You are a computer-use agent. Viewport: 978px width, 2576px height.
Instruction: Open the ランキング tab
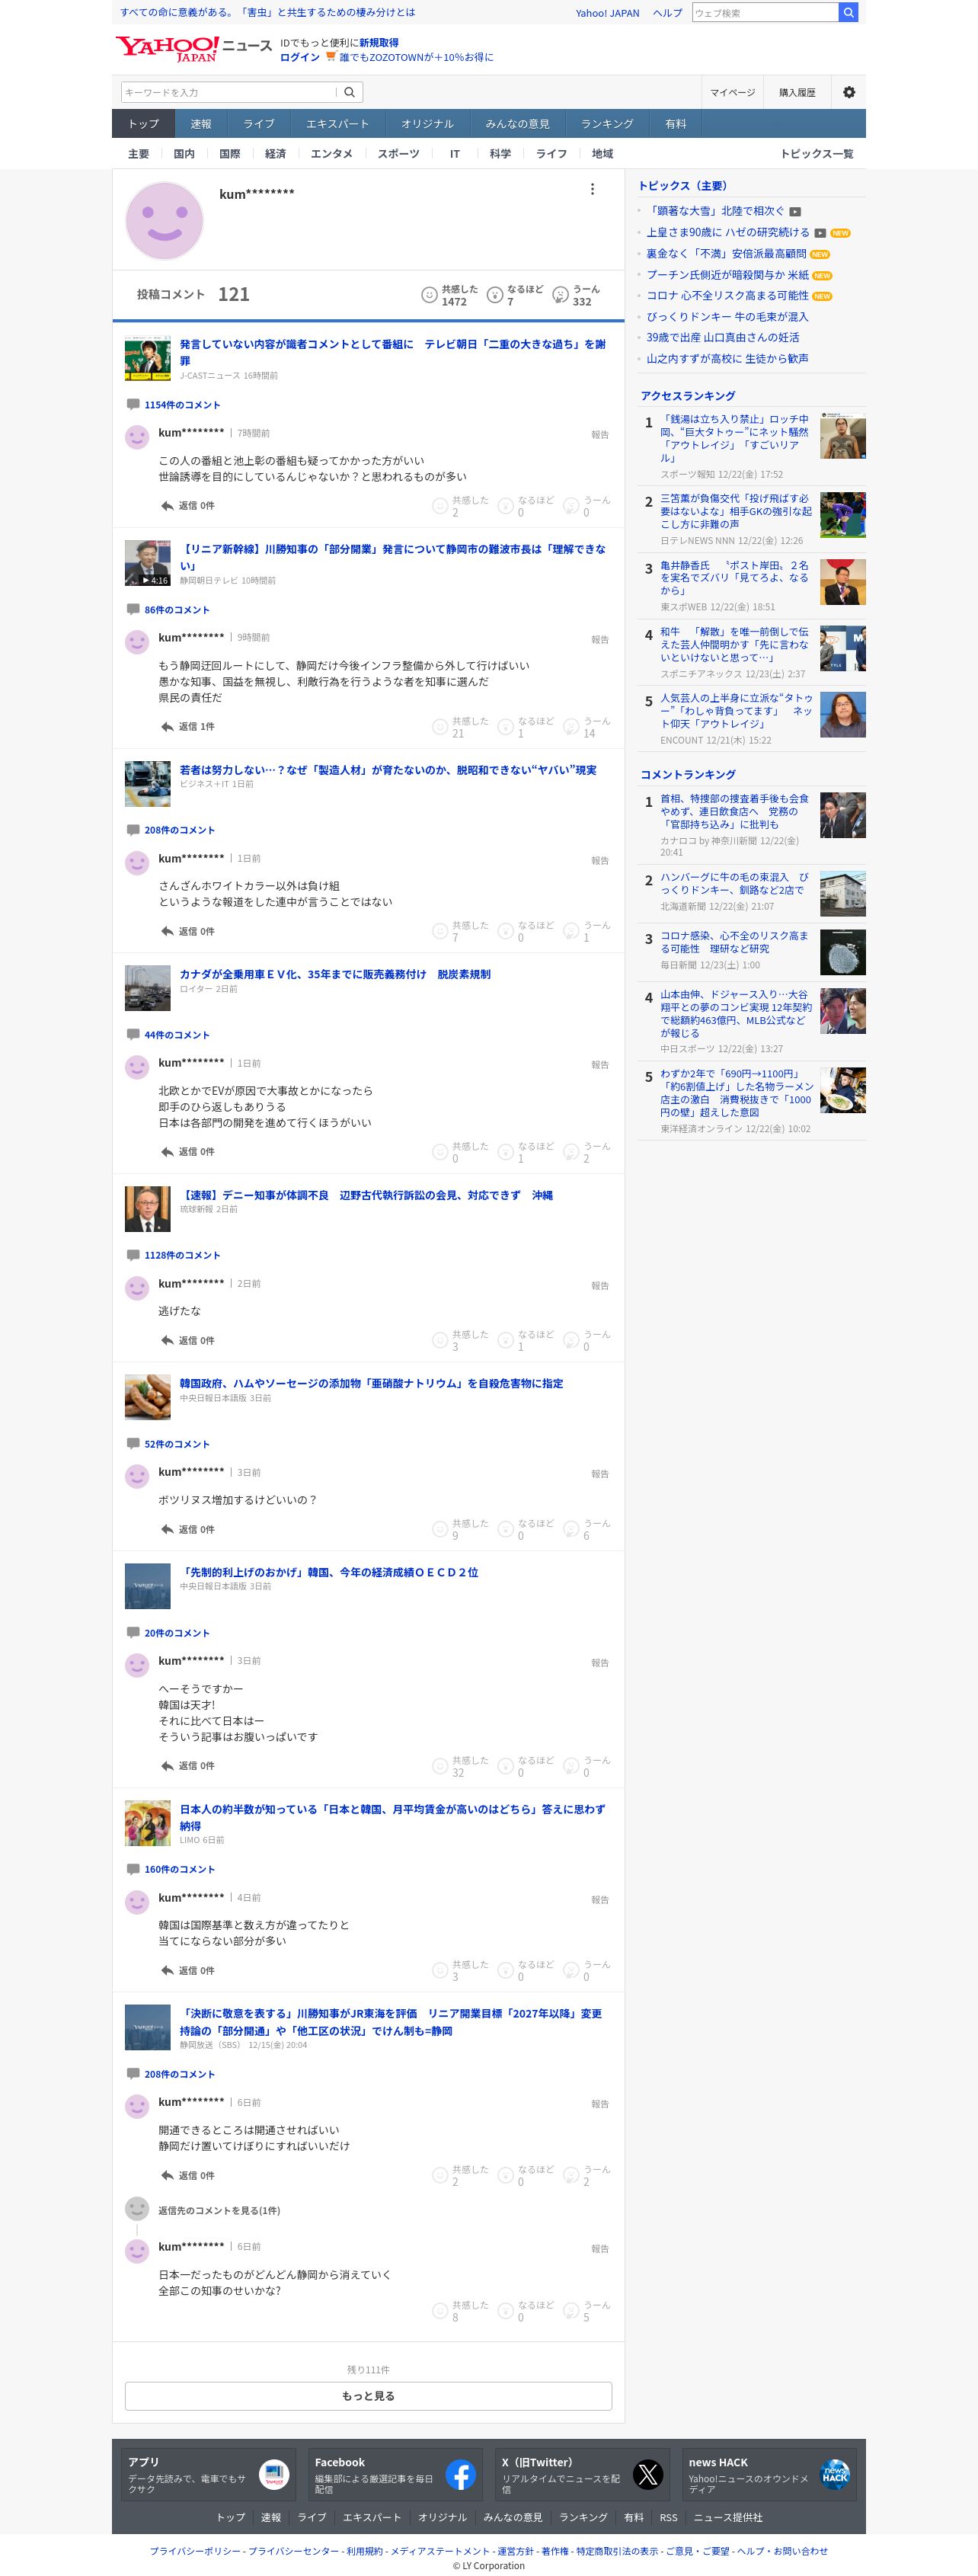tap(607, 124)
